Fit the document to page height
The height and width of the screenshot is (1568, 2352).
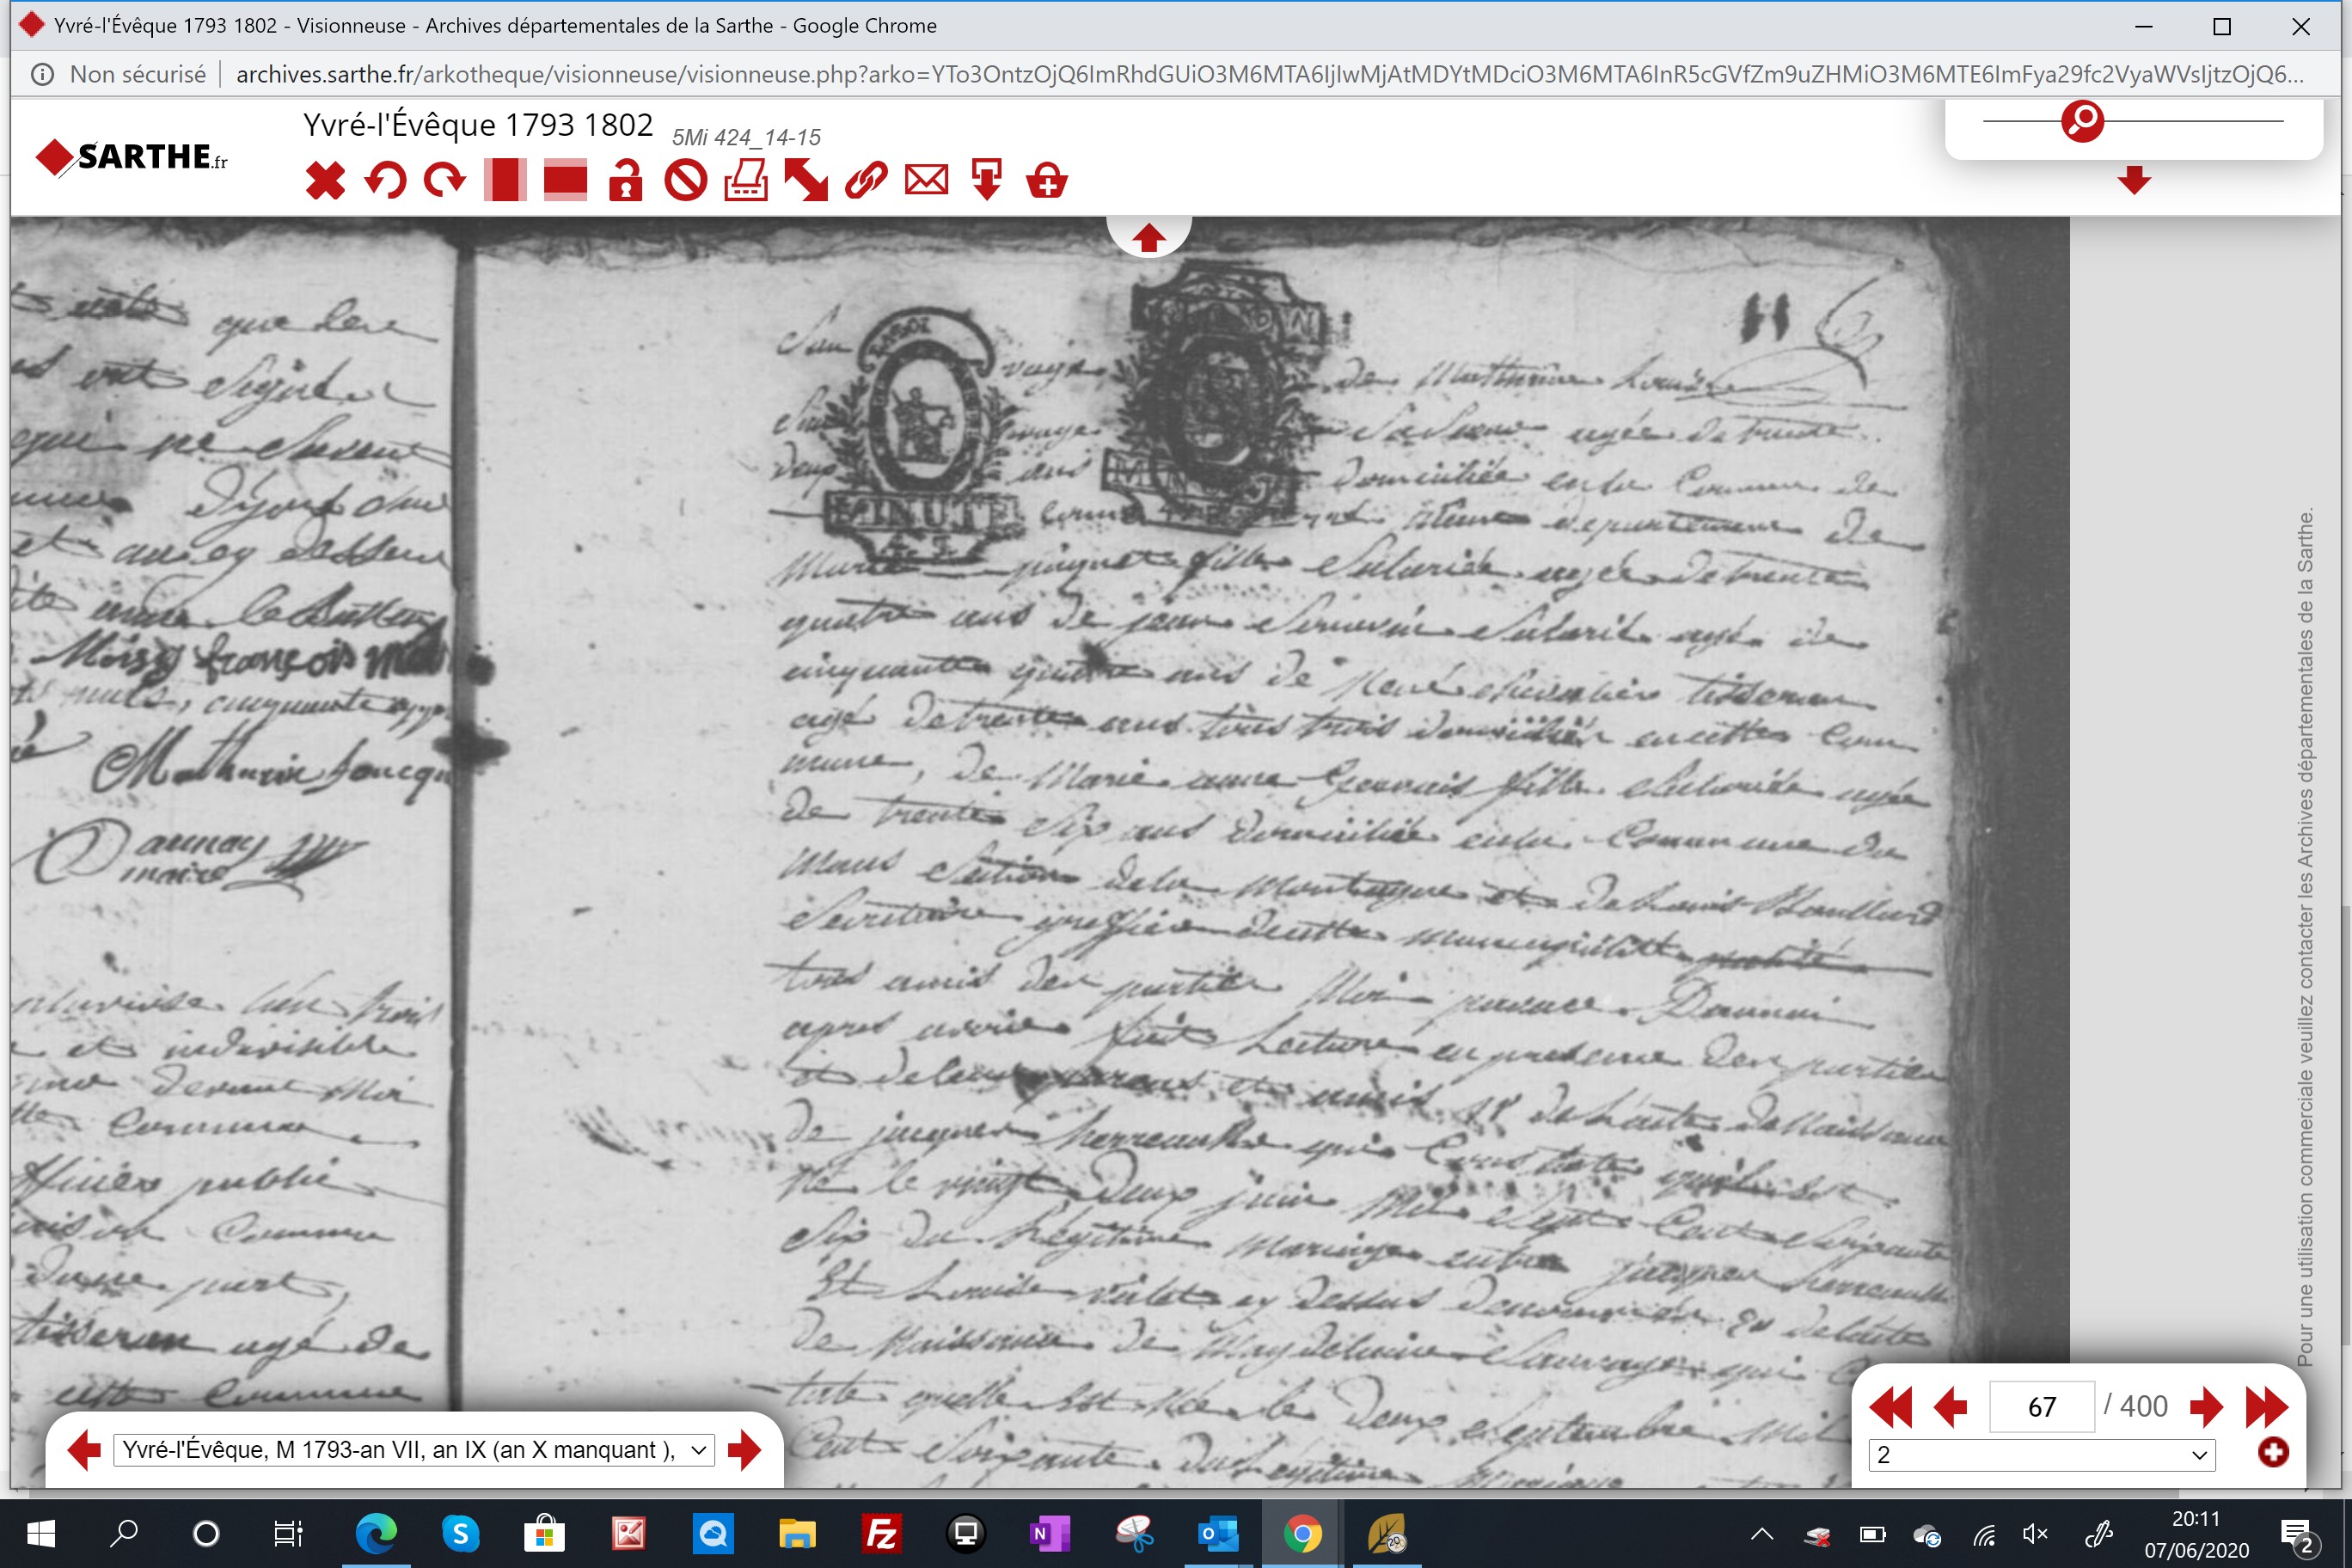click(505, 181)
